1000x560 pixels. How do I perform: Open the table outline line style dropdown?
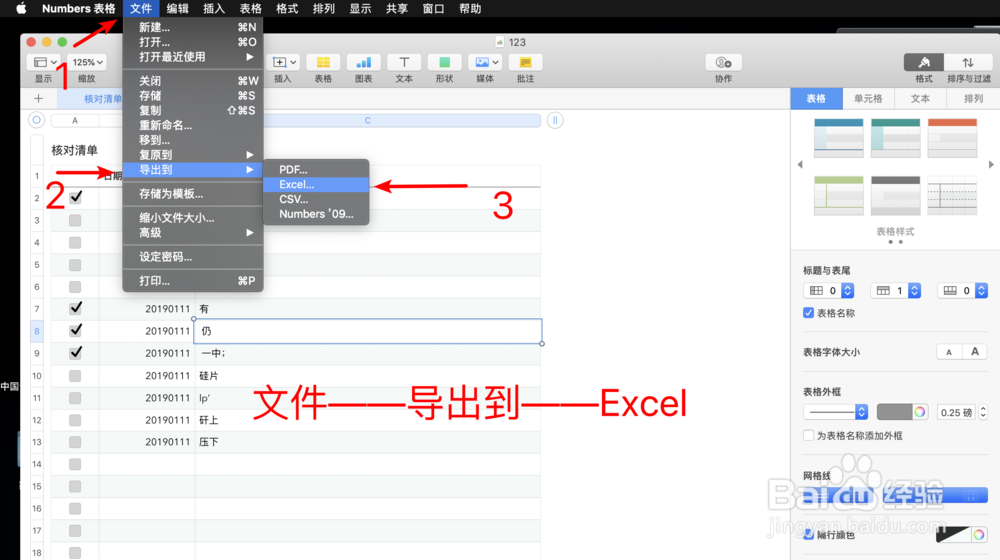[835, 412]
